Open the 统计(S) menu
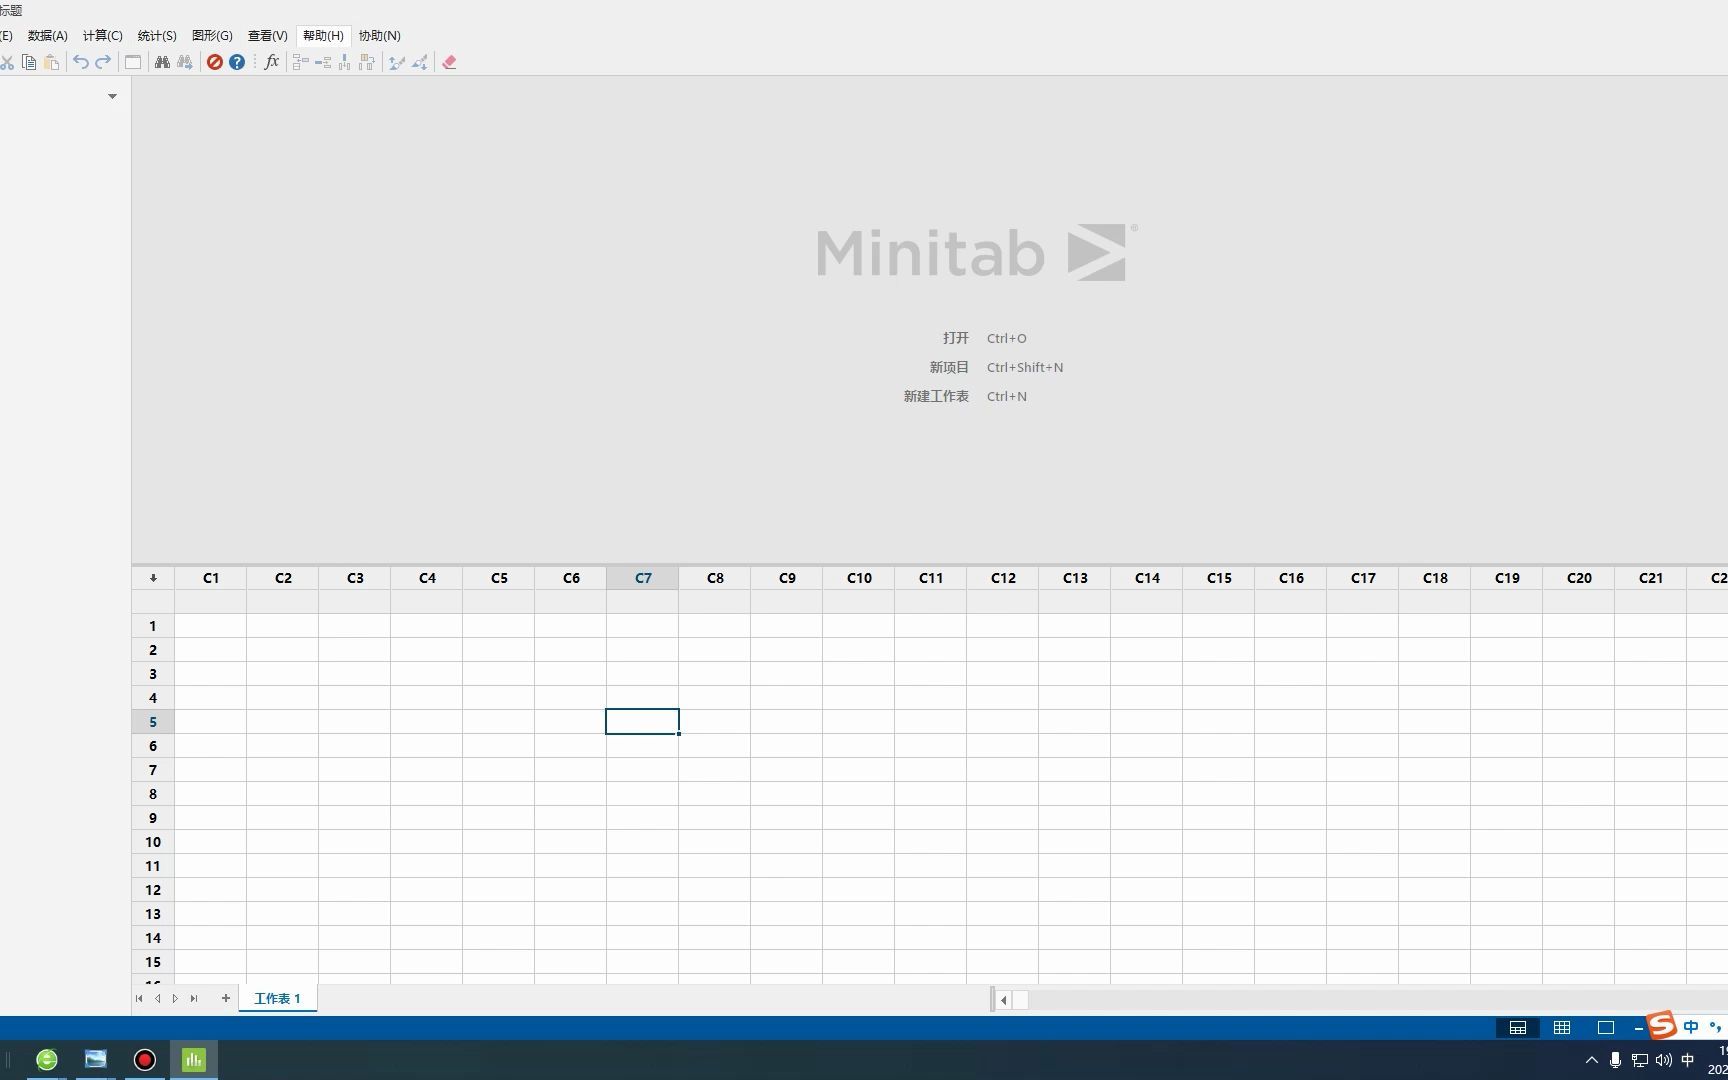This screenshot has width=1728, height=1080. click(x=156, y=35)
